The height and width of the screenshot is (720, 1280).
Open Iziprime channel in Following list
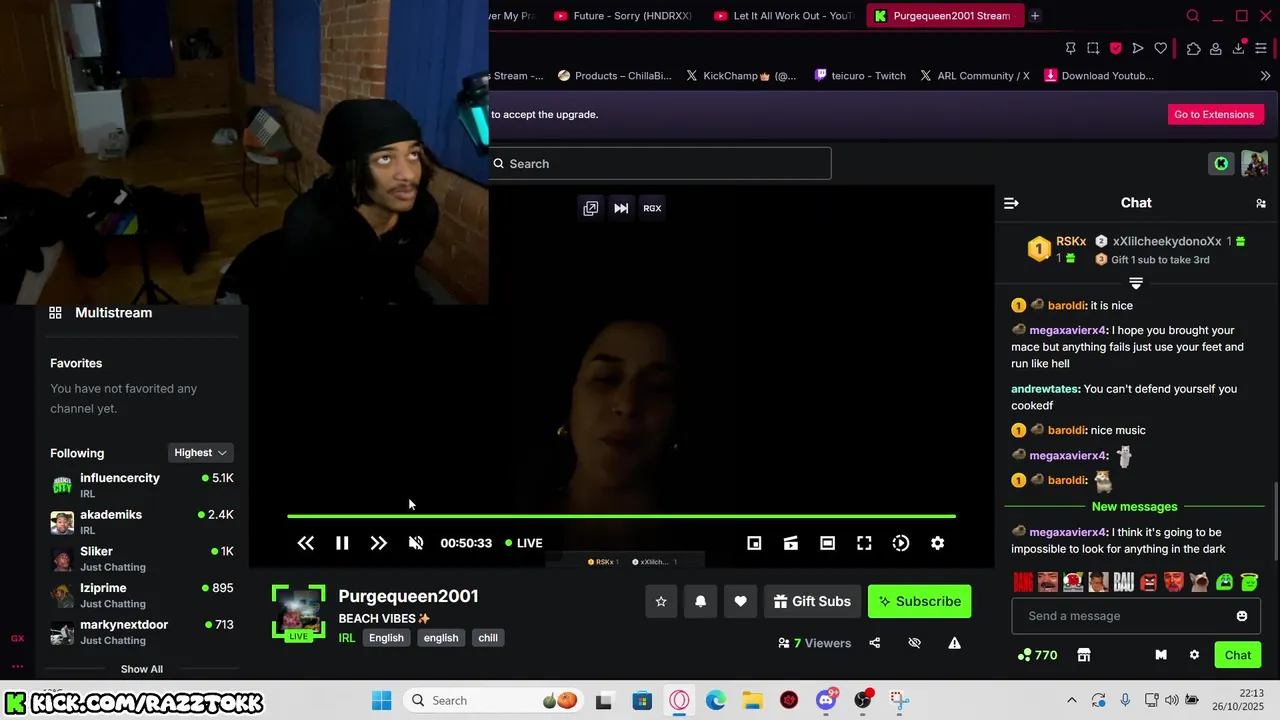[142, 595]
